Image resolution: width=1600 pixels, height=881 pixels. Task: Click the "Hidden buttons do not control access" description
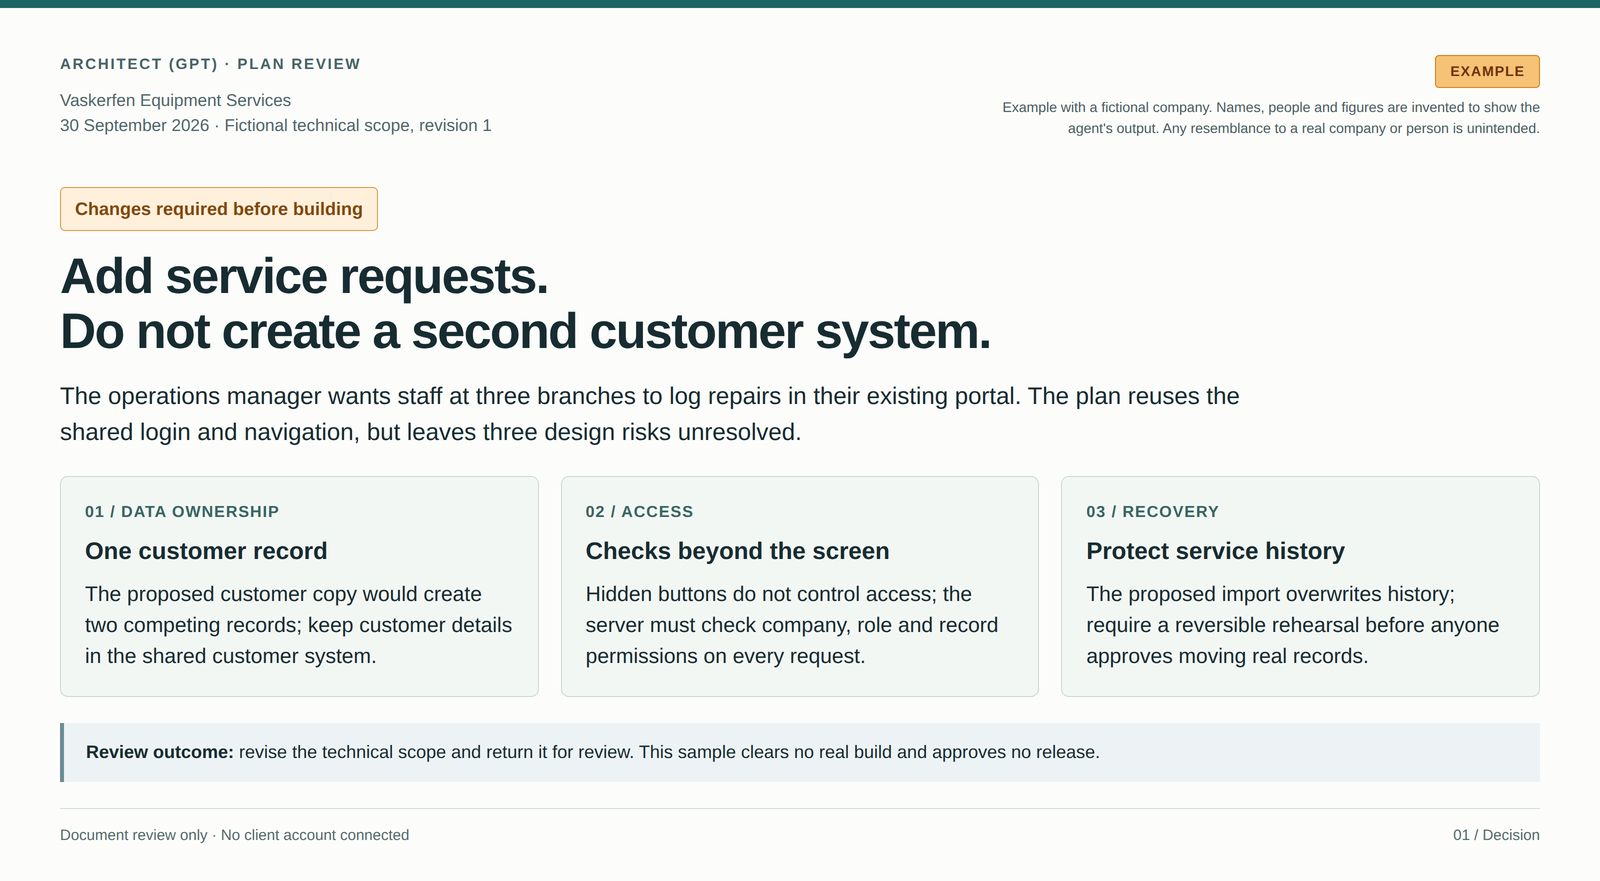tap(792, 625)
